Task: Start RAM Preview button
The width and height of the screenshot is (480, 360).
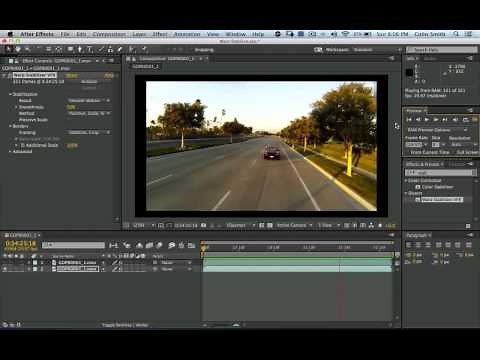Action: [x=475, y=119]
